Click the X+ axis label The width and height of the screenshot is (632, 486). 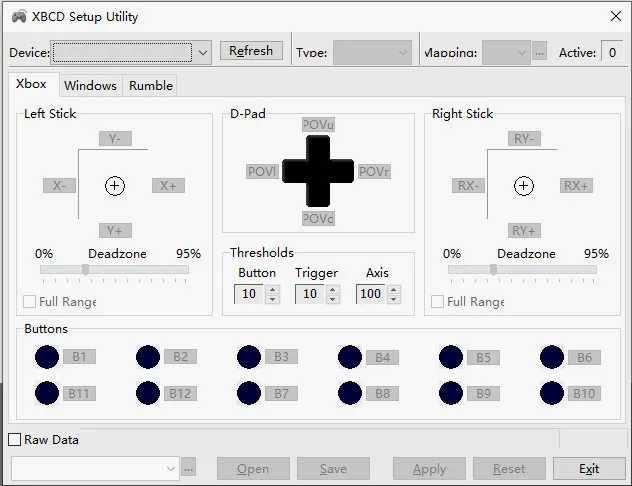pyautogui.click(x=168, y=186)
